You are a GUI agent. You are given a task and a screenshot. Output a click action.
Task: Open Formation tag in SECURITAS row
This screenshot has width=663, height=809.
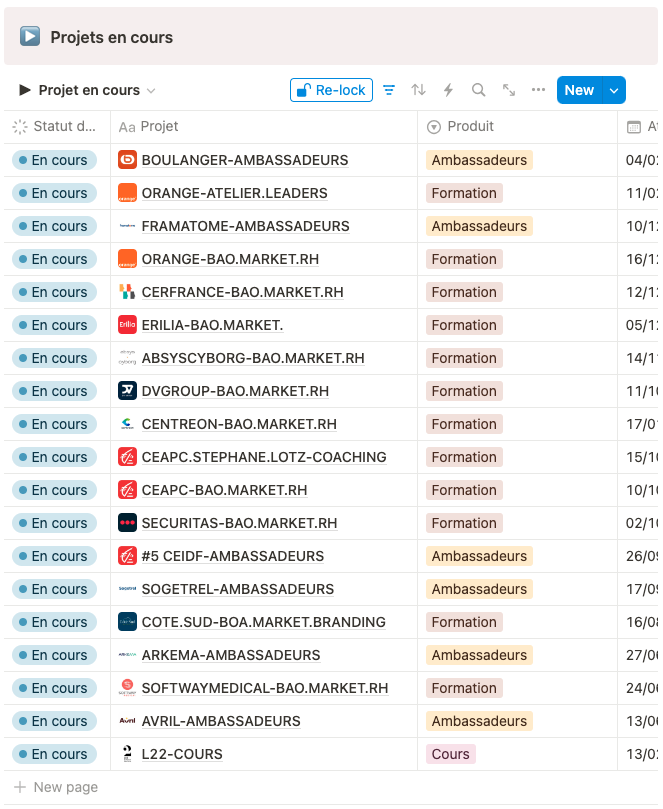click(x=464, y=523)
